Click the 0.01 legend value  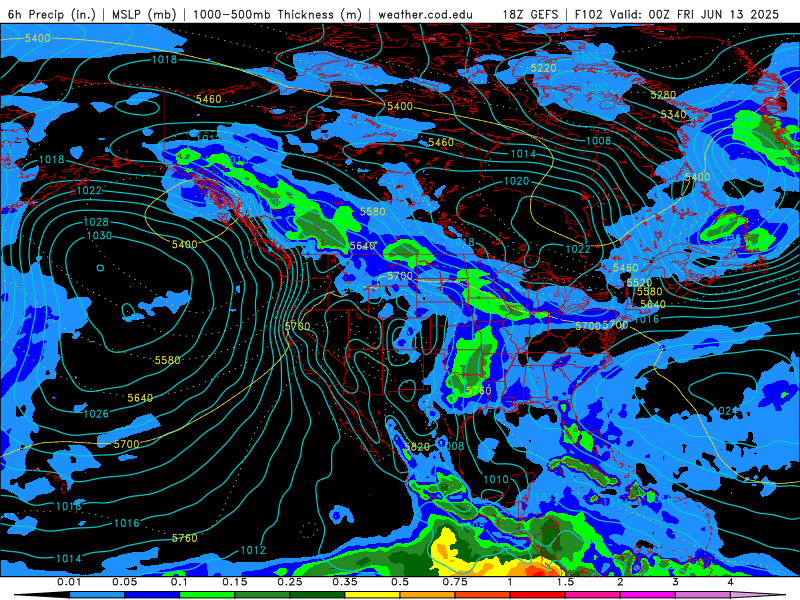[69, 582]
